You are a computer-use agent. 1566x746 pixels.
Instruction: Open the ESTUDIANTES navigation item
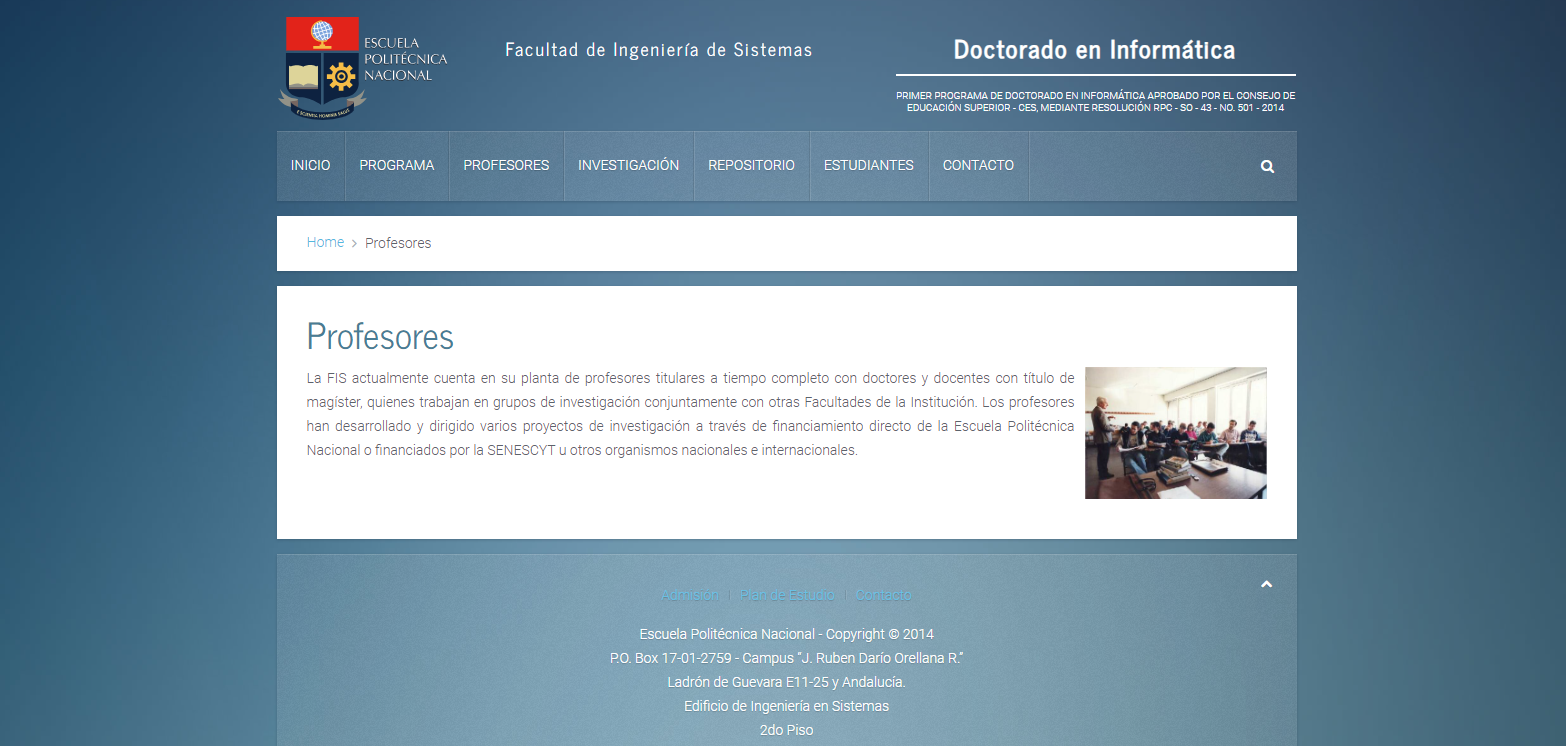tap(868, 166)
